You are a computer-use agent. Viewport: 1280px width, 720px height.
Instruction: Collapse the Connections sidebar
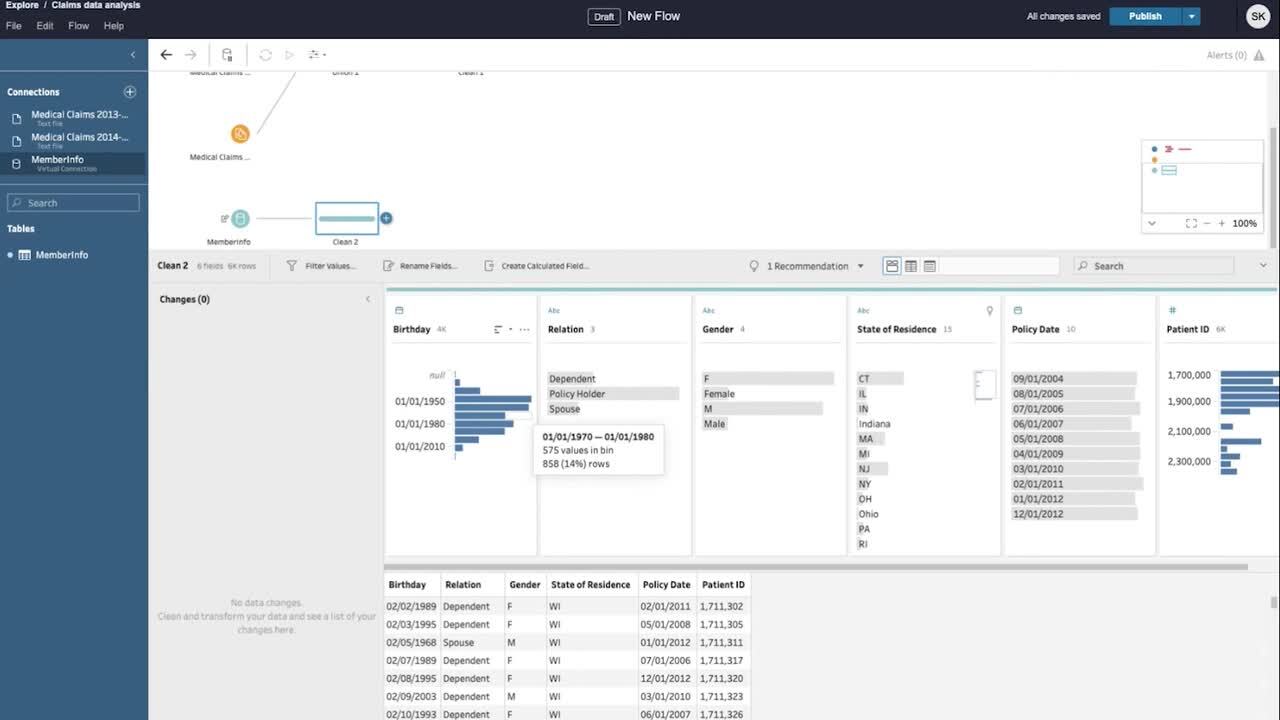point(133,55)
